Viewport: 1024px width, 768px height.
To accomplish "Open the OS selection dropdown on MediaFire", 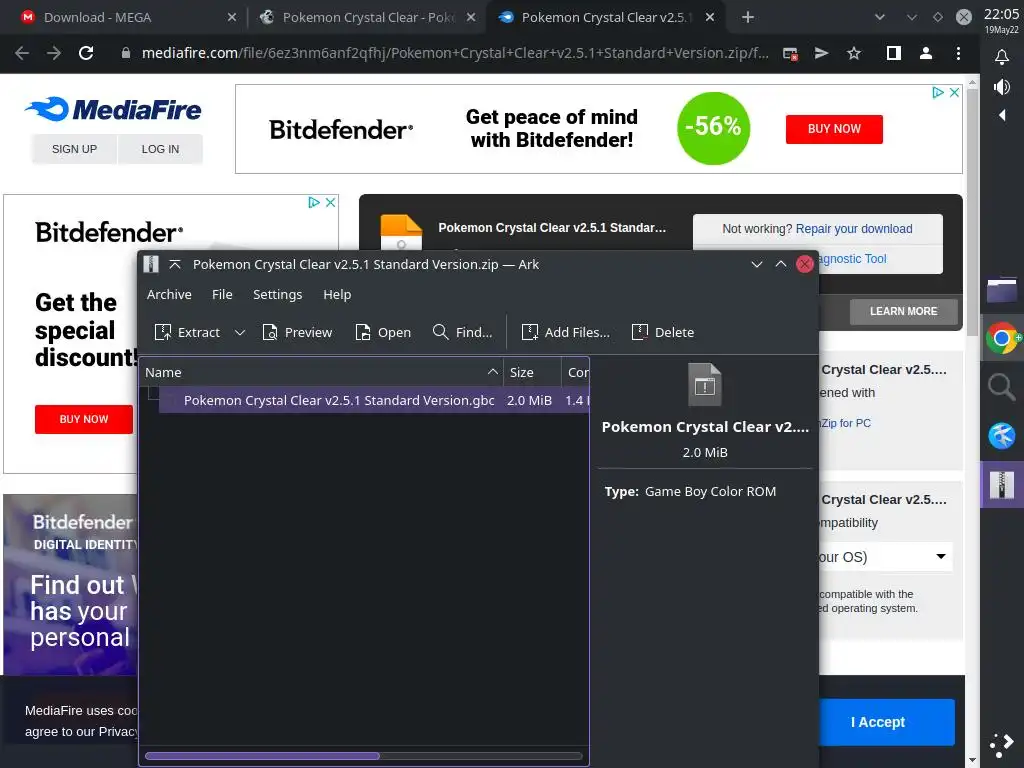I will coord(884,557).
